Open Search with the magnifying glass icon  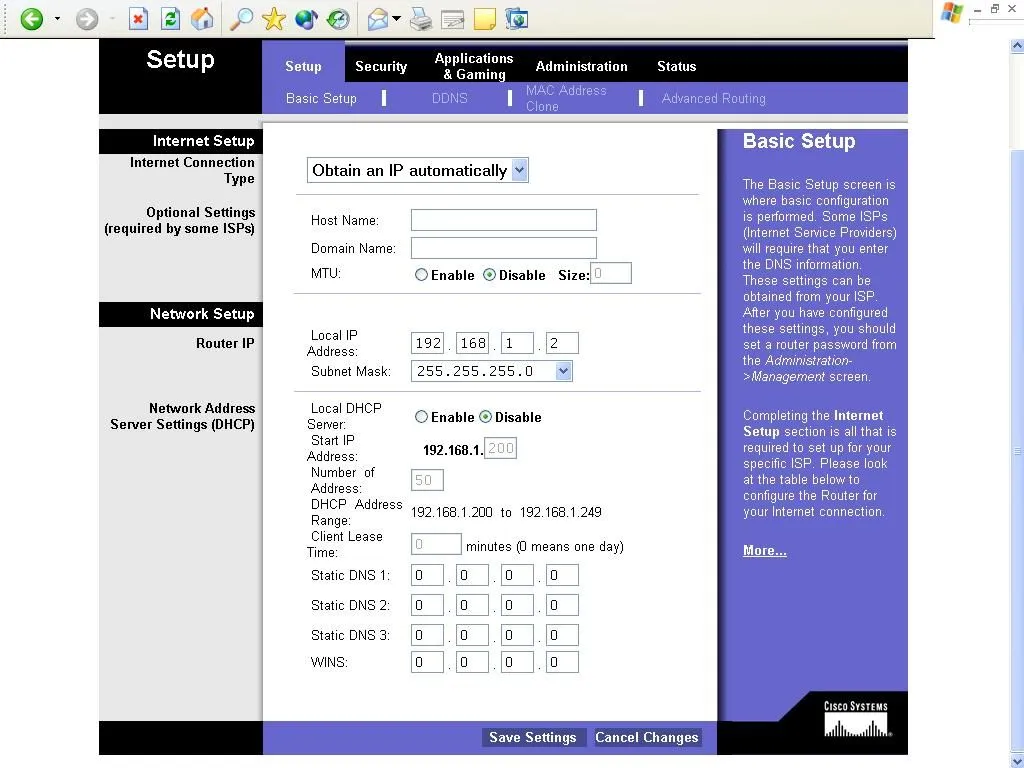pyautogui.click(x=241, y=19)
